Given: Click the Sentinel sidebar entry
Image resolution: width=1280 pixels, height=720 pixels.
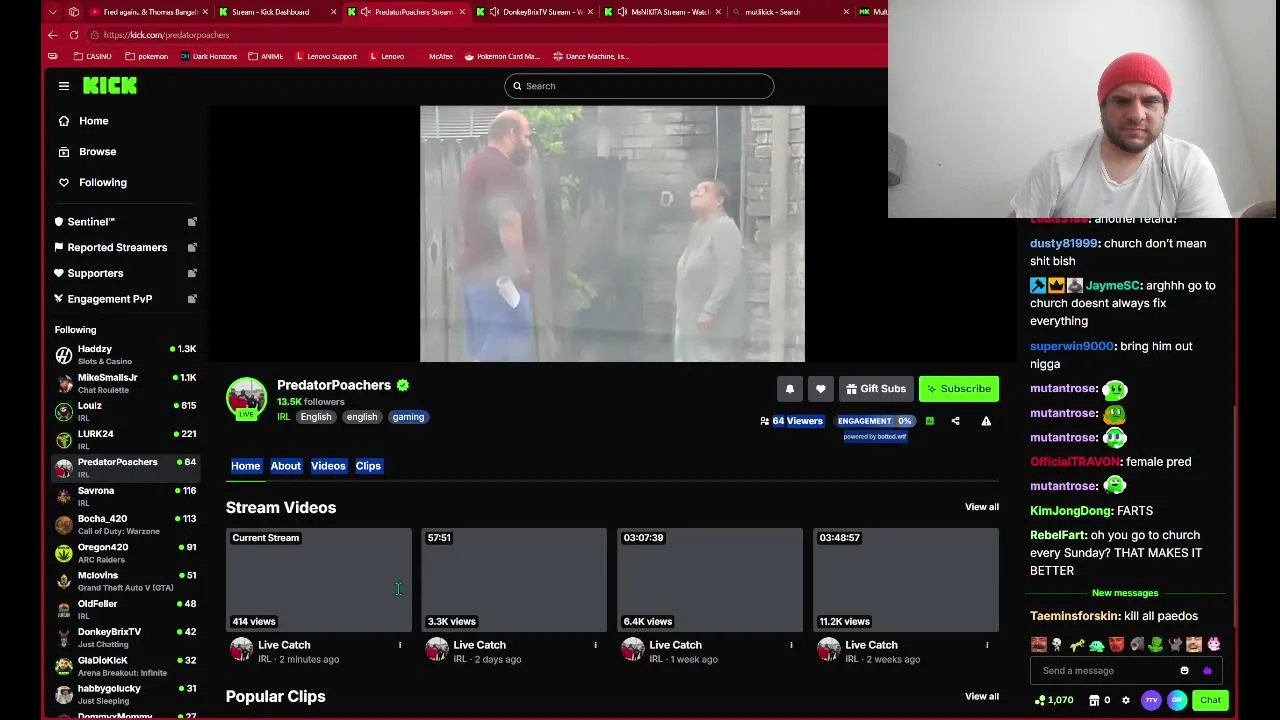Looking at the screenshot, I should click(91, 222).
